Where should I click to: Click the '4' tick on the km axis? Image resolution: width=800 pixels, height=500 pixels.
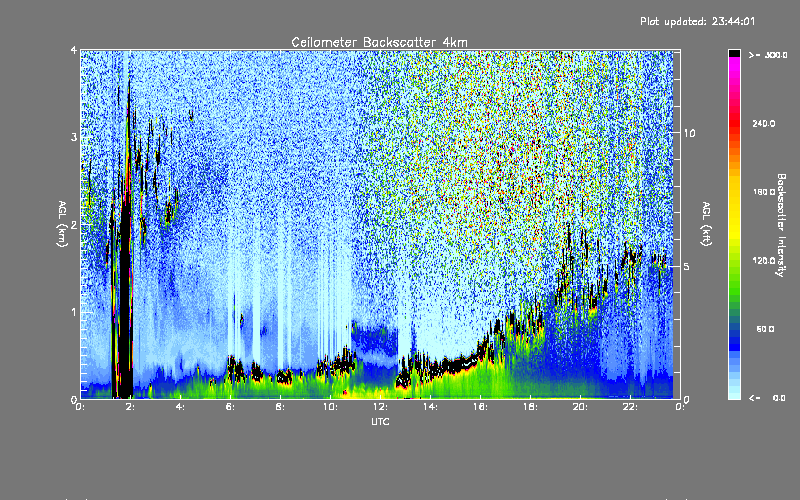74,51
